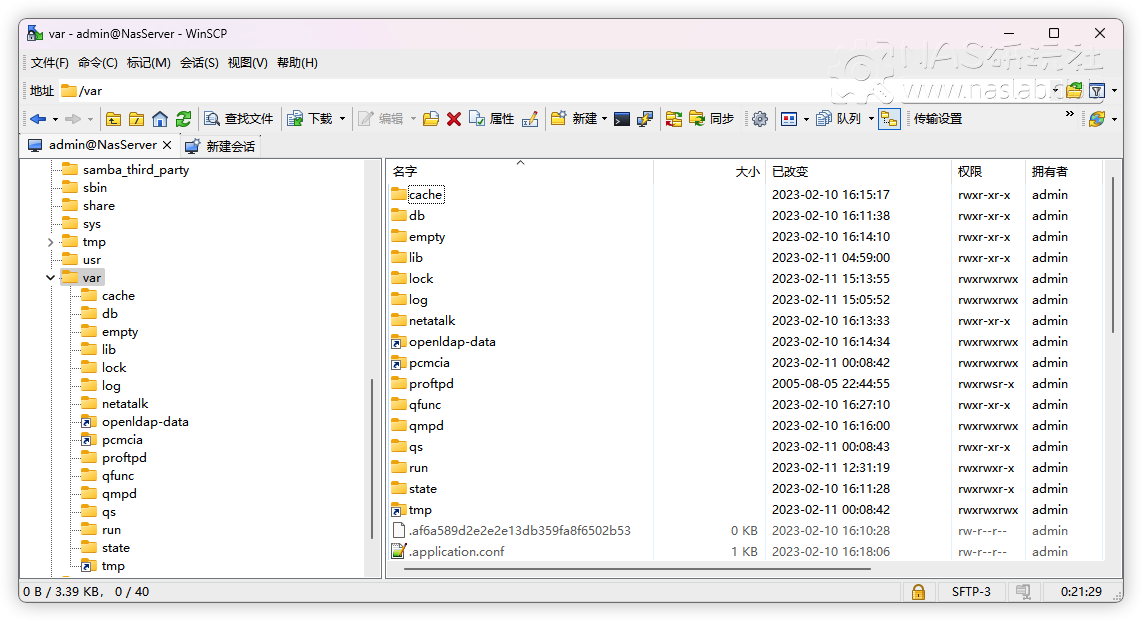
Task: Click the open file folder icon
Action: 431,119
